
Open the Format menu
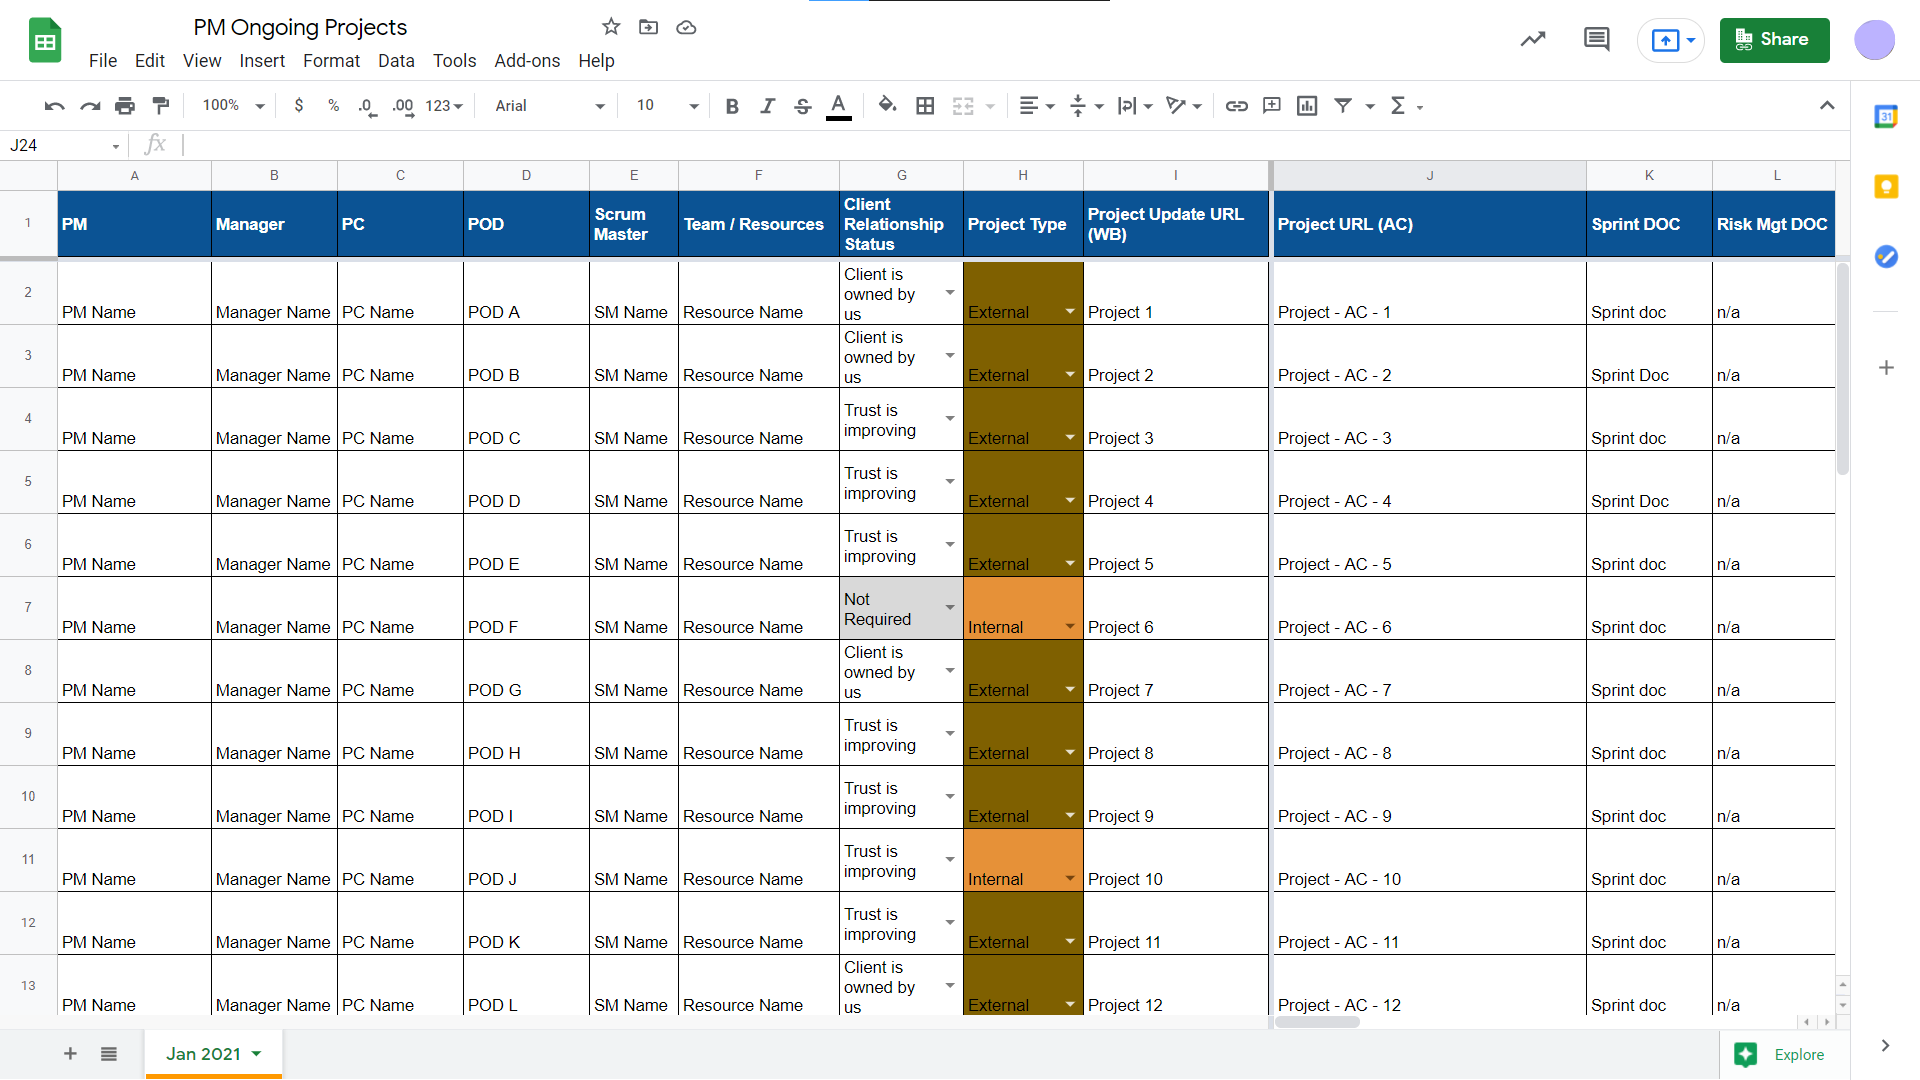pyautogui.click(x=331, y=61)
